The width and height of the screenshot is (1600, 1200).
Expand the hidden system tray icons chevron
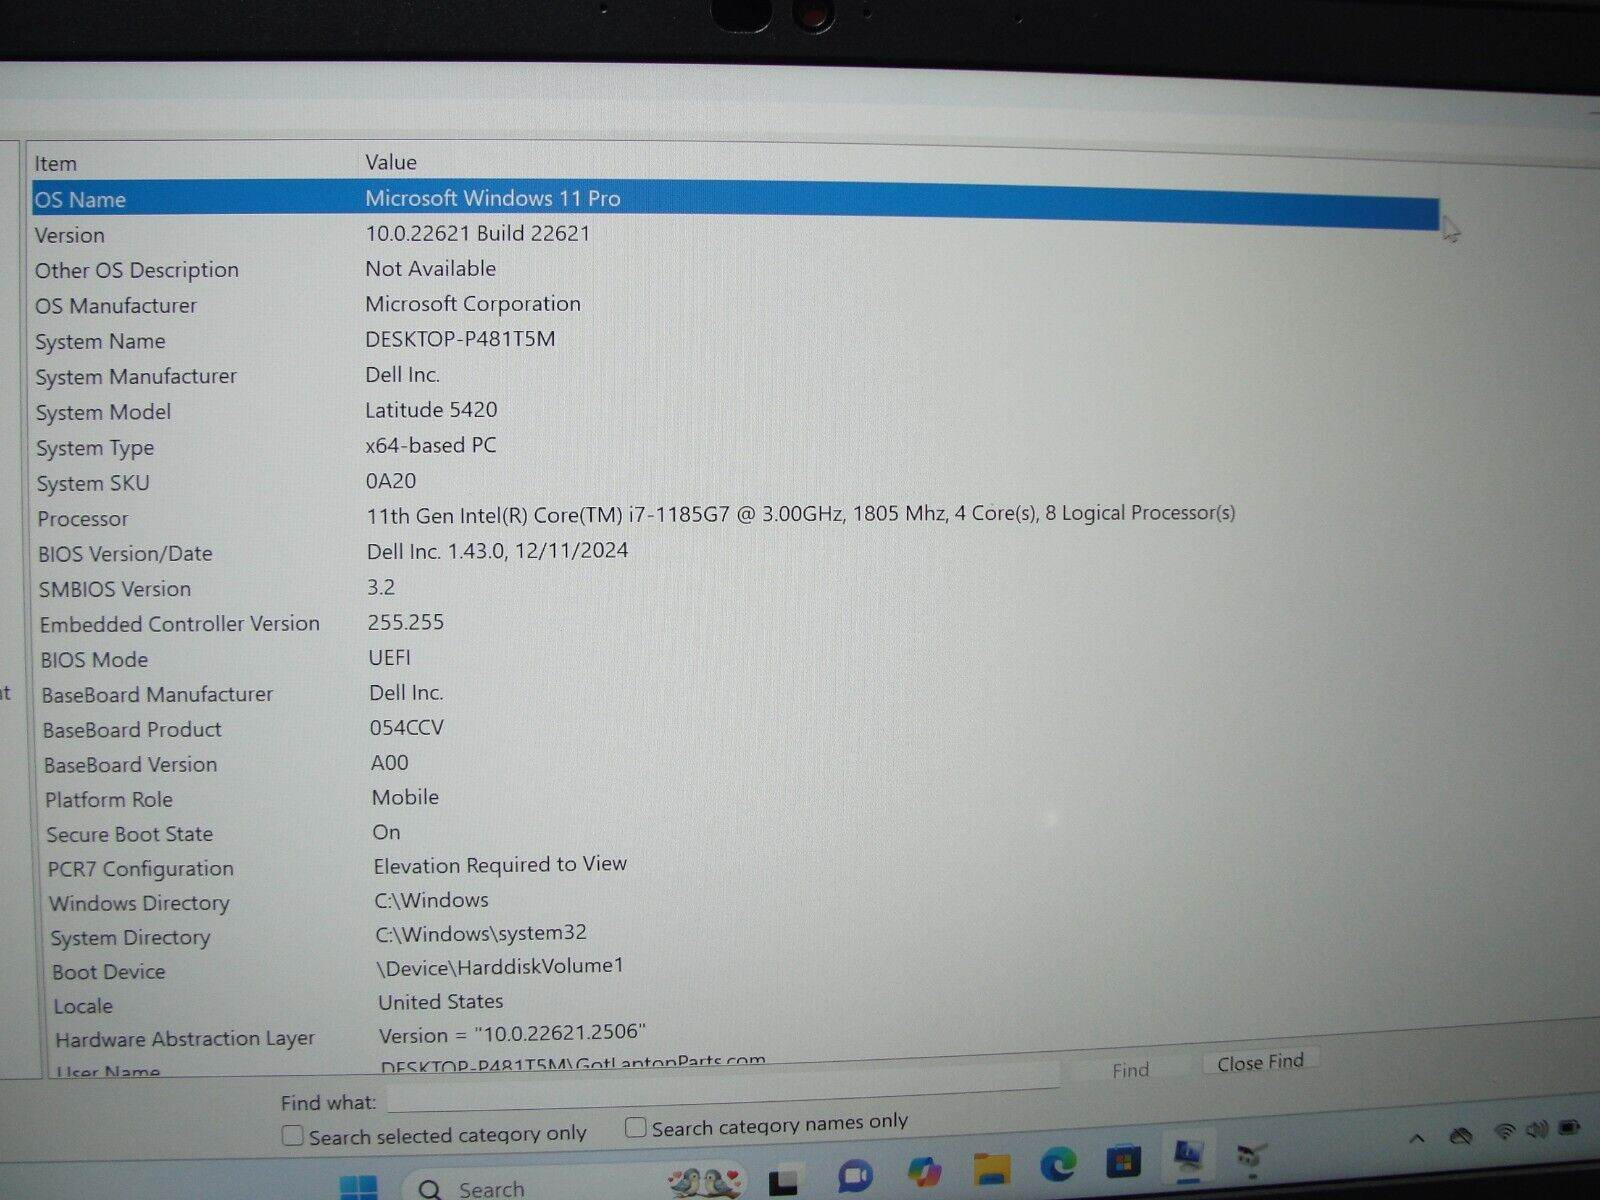1417,1138
